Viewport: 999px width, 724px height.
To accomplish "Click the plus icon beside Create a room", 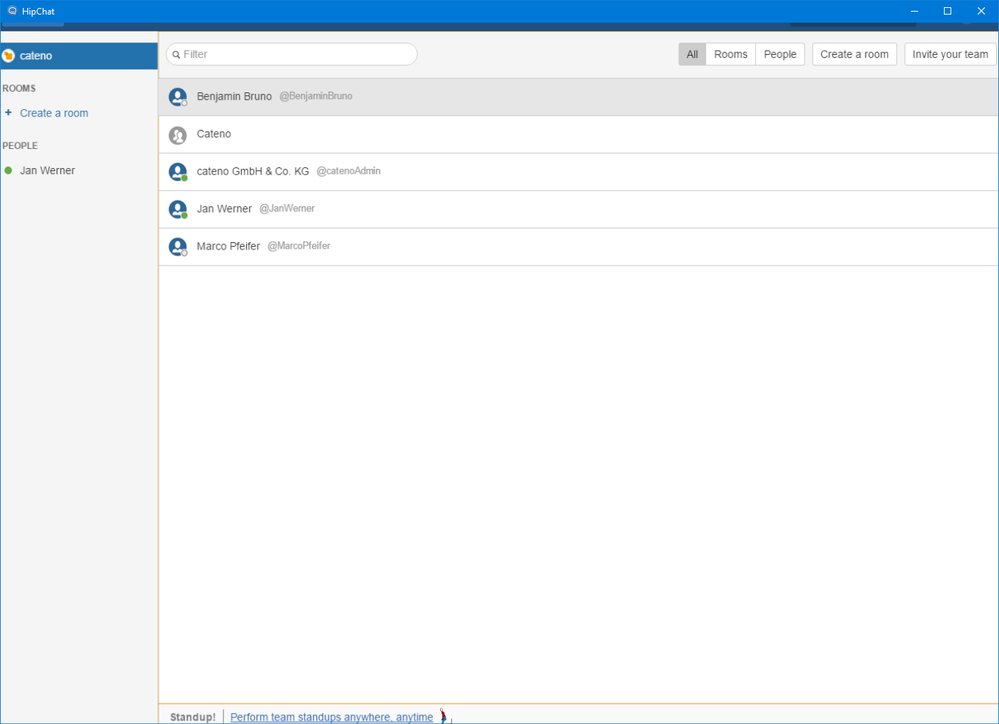I will [x=8, y=112].
